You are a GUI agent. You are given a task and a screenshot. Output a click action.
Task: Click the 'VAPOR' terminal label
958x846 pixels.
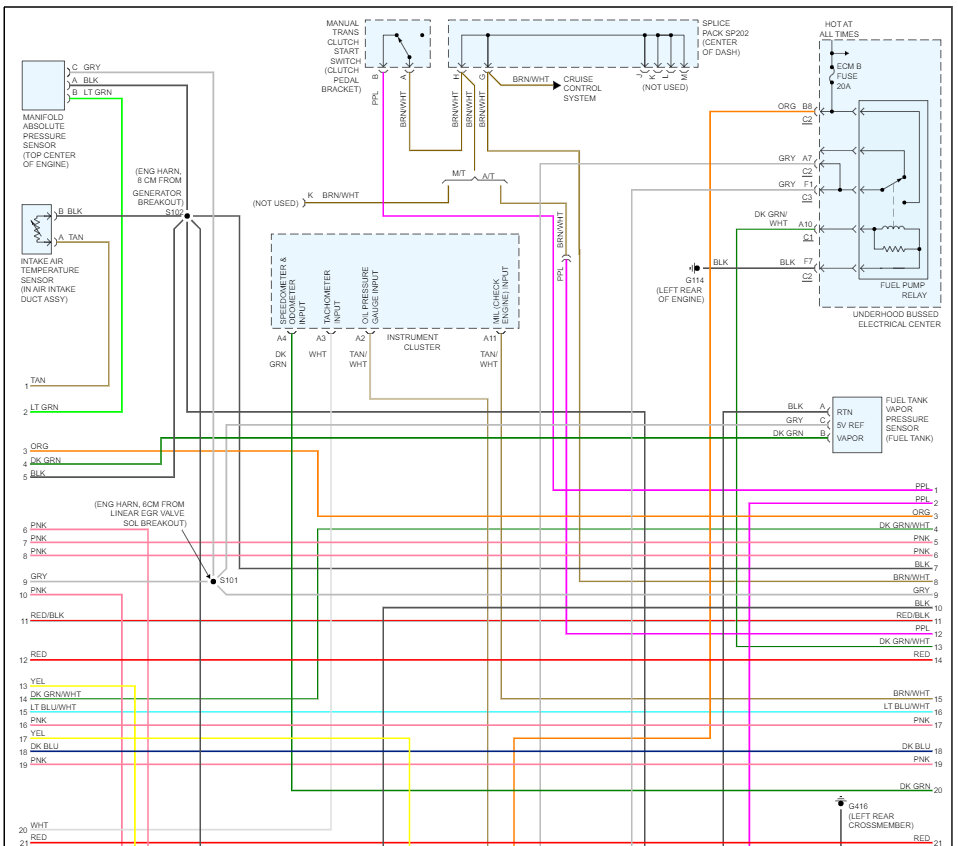850,438
